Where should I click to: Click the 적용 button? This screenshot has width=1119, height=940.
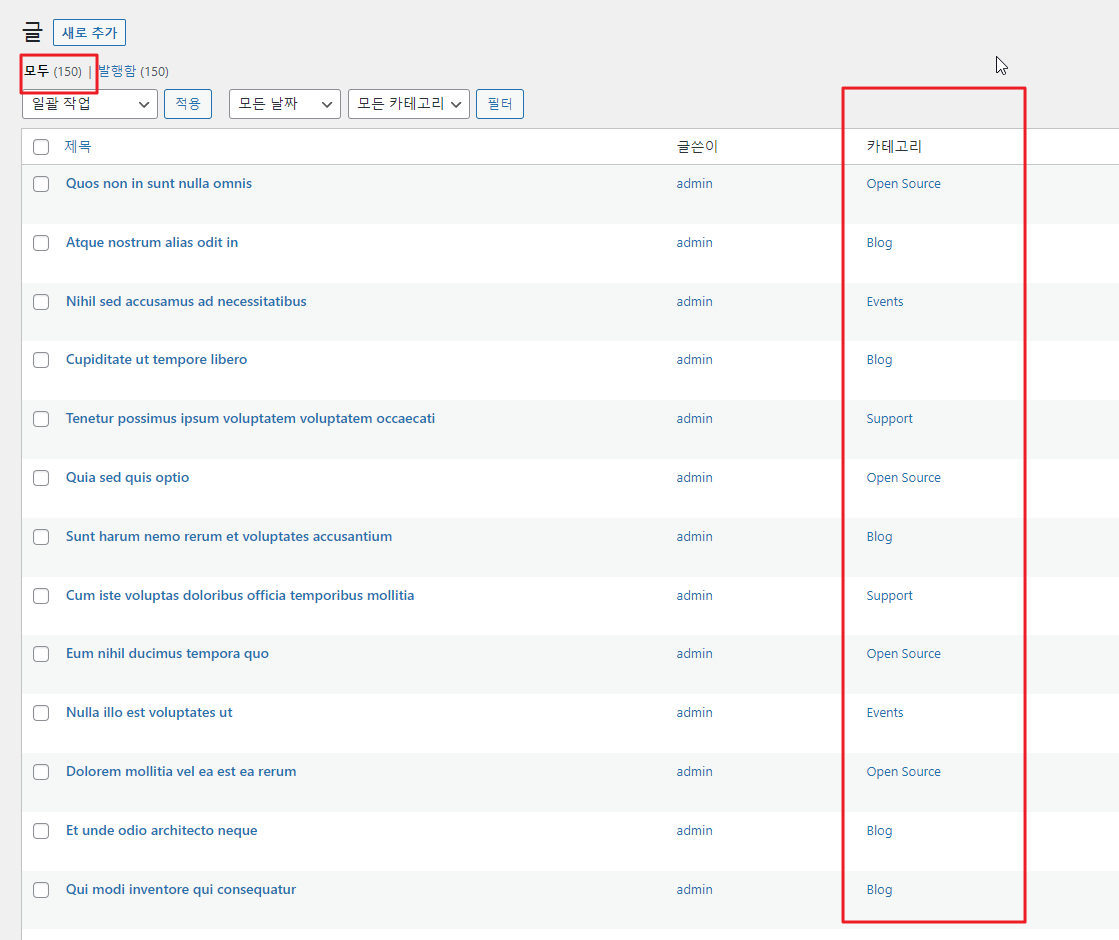(188, 104)
